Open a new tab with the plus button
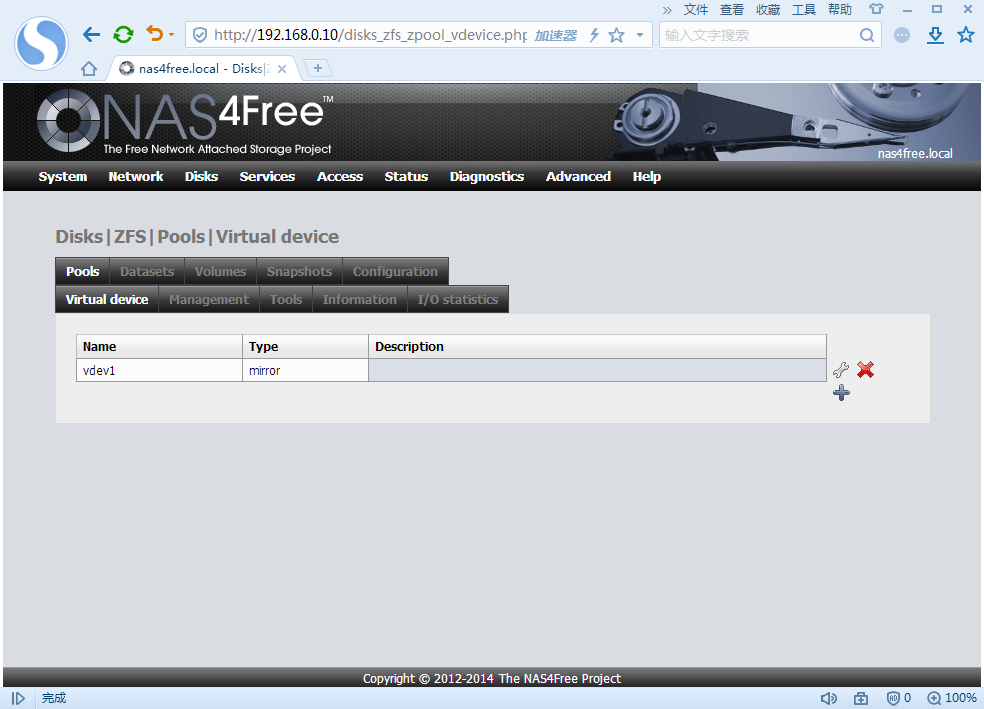This screenshot has width=984, height=709. coord(318,68)
